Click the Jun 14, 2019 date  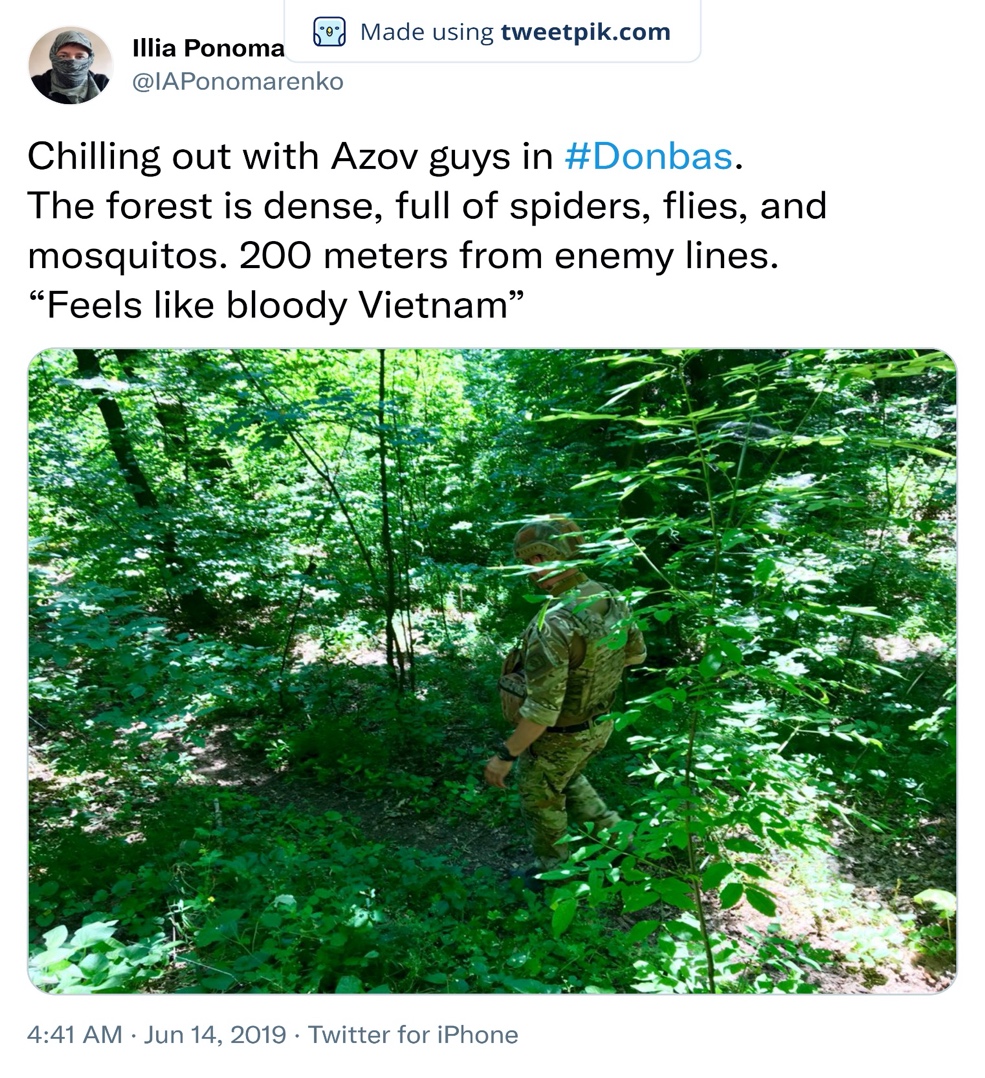214,1035
